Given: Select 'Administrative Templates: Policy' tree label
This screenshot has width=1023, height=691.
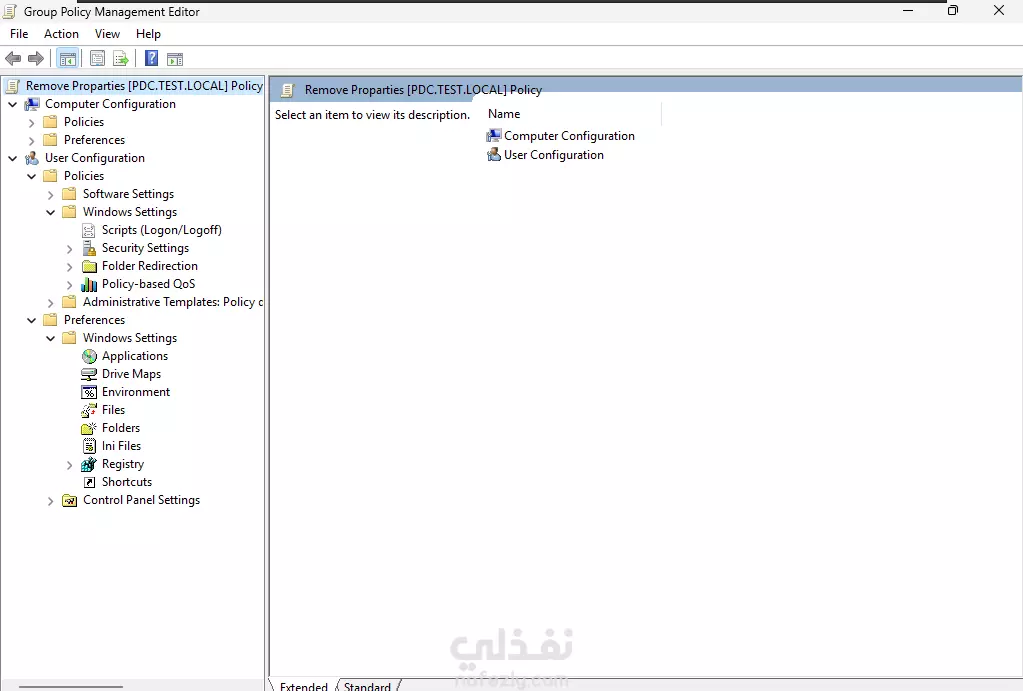Looking at the screenshot, I should click(173, 302).
